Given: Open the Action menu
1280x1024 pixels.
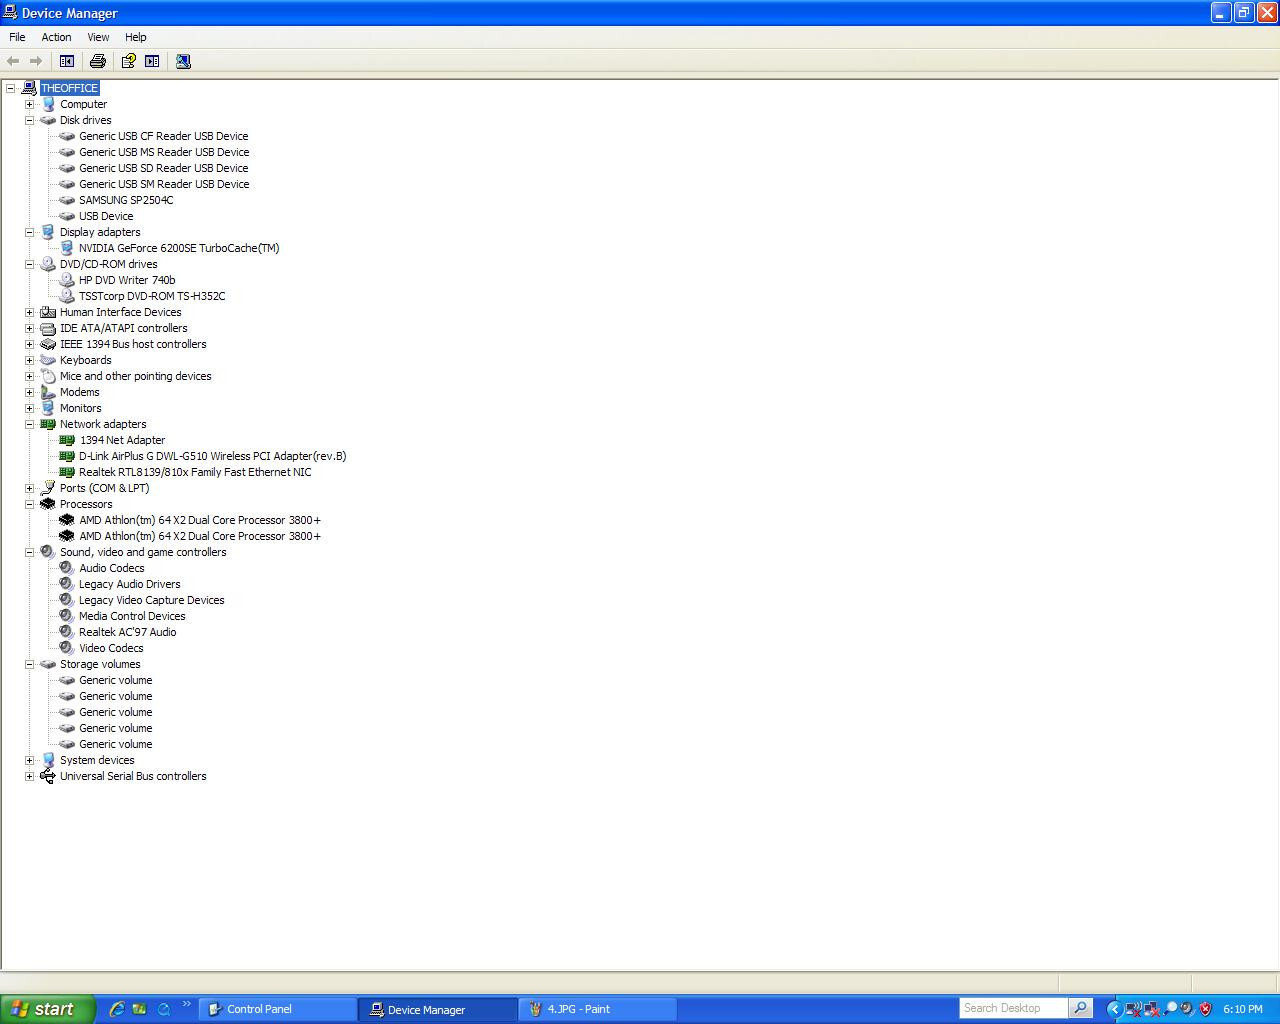Looking at the screenshot, I should pyautogui.click(x=56, y=37).
